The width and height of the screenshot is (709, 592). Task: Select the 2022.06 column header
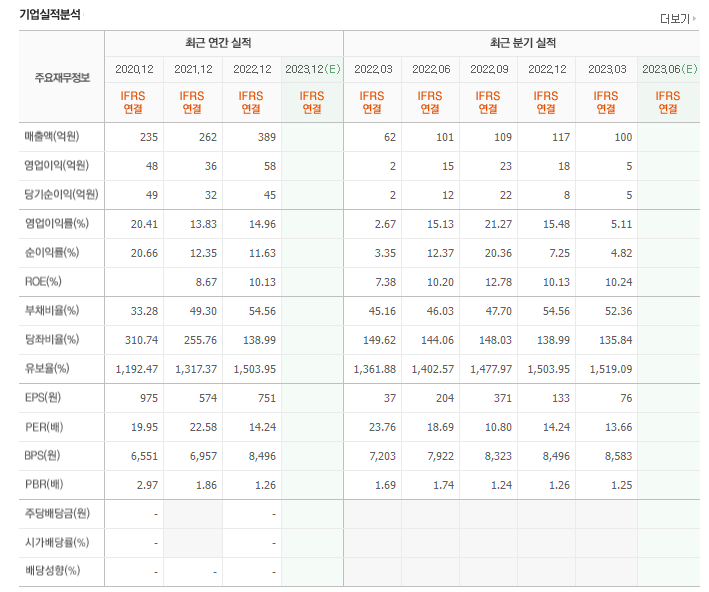(431, 69)
